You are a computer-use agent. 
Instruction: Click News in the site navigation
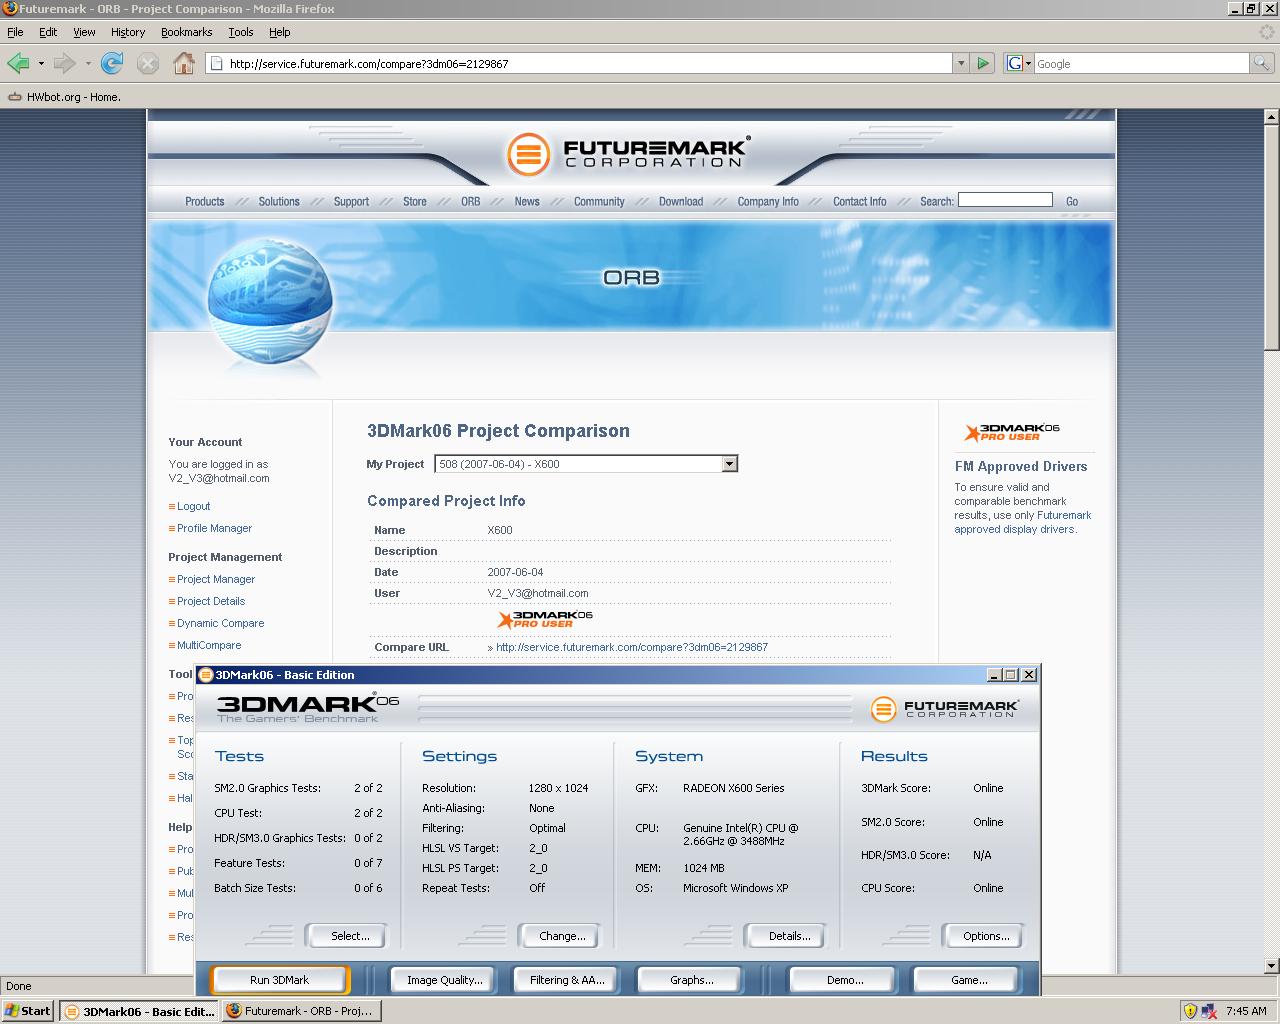coord(527,201)
